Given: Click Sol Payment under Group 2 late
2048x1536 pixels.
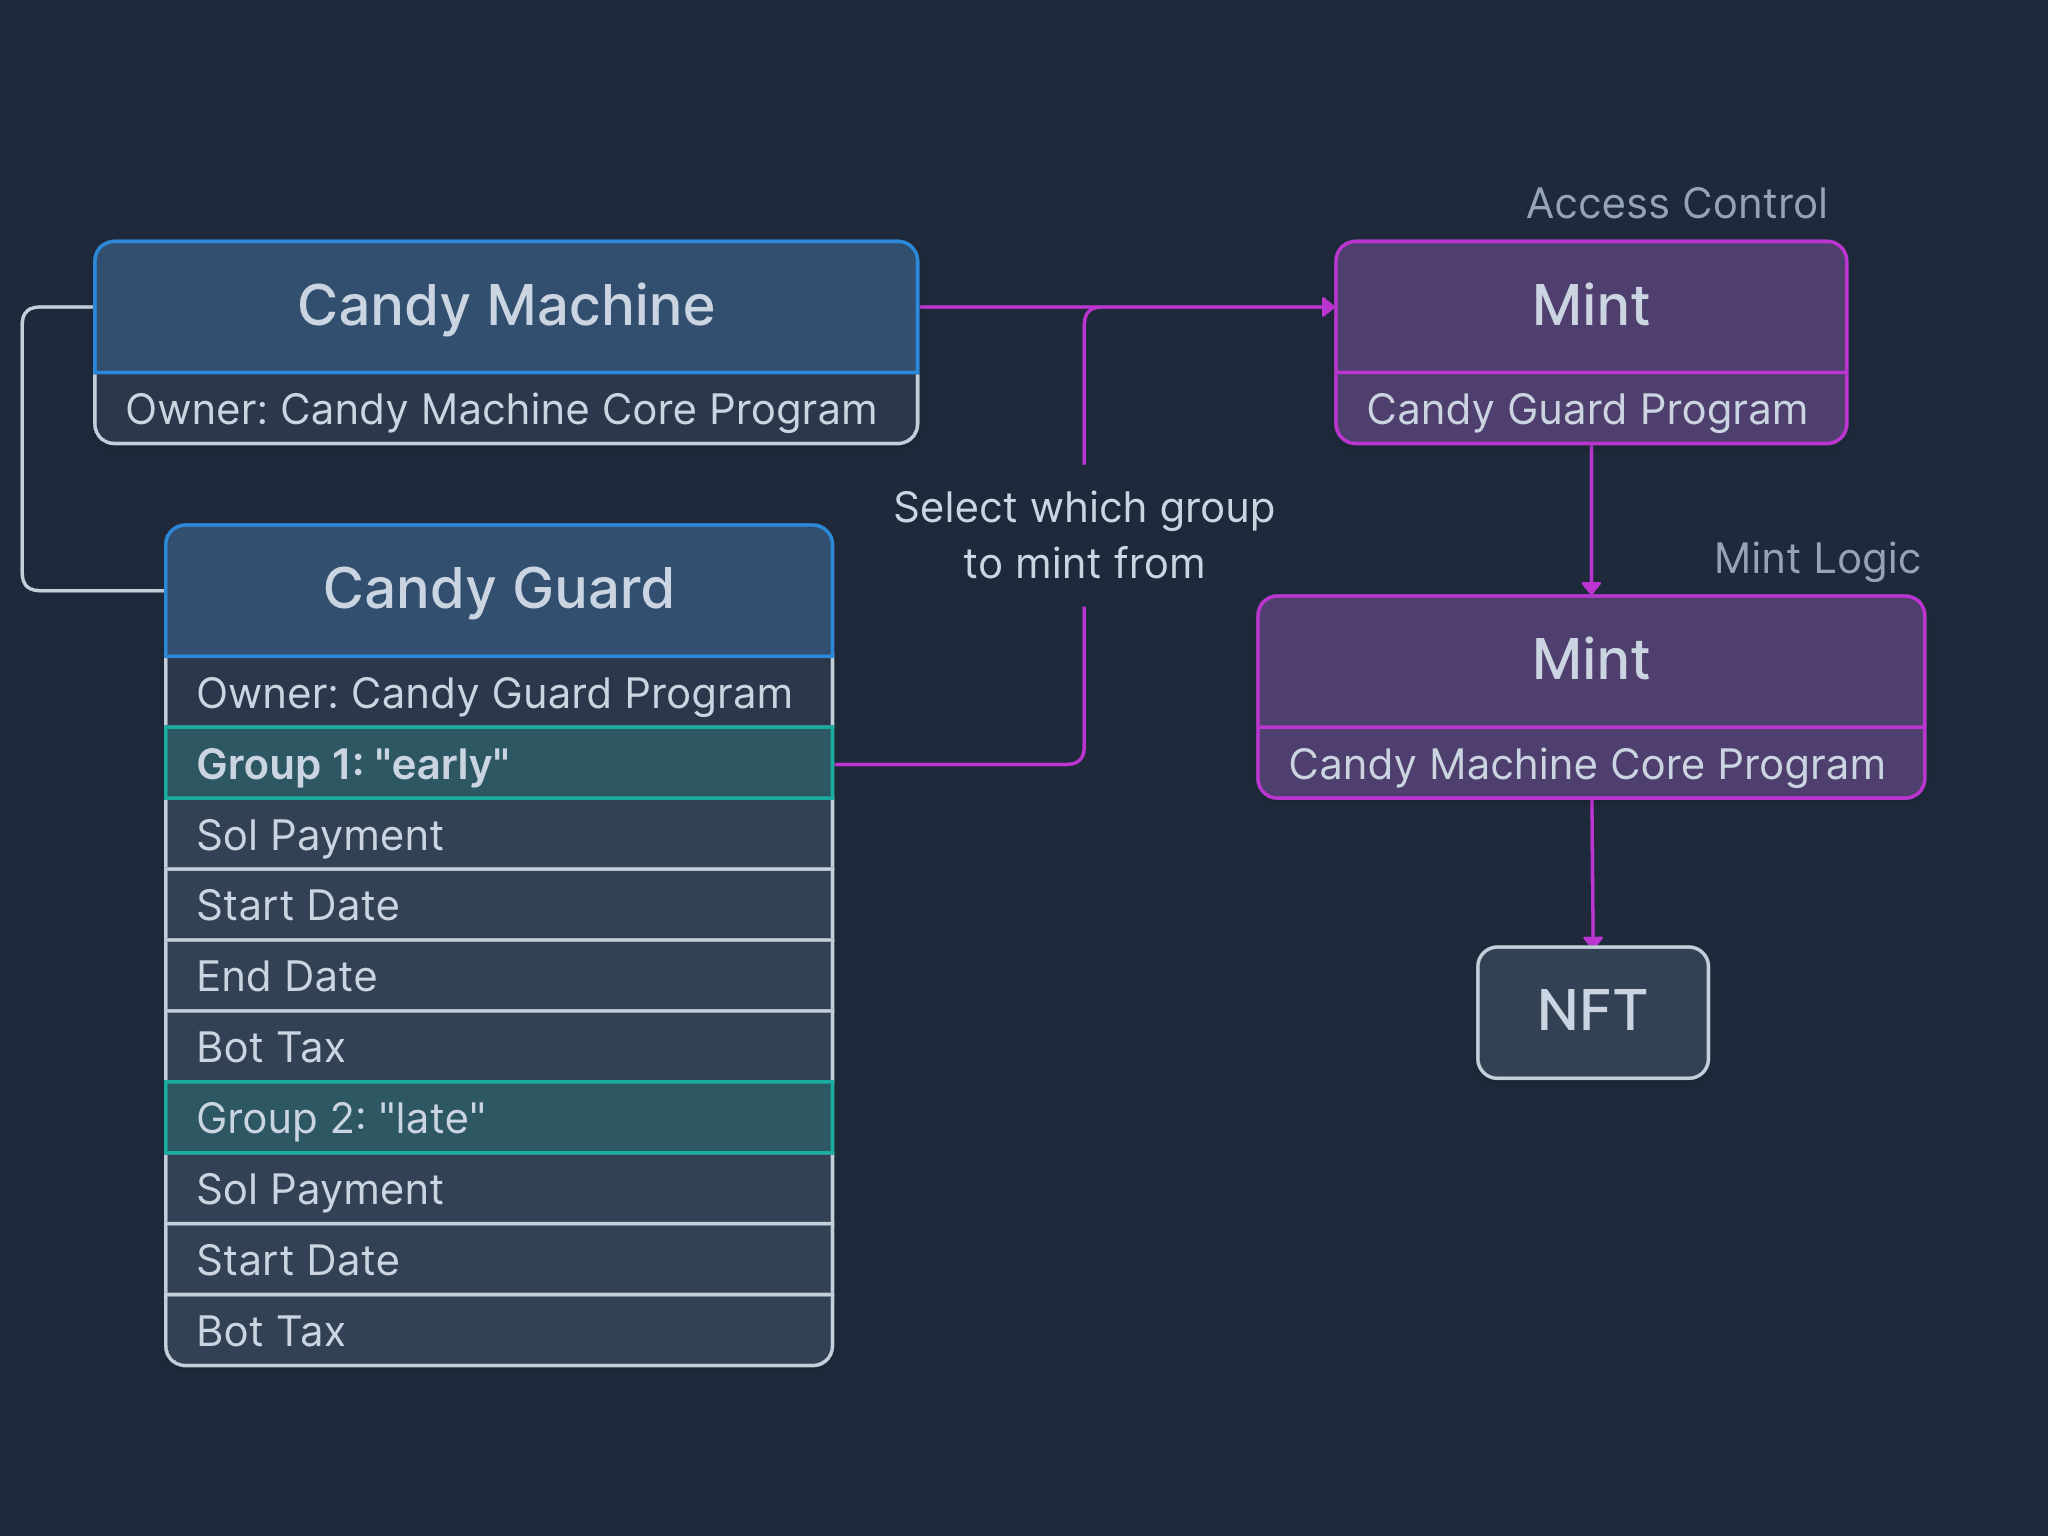Looking at the screenshot, I should 499,1189.
